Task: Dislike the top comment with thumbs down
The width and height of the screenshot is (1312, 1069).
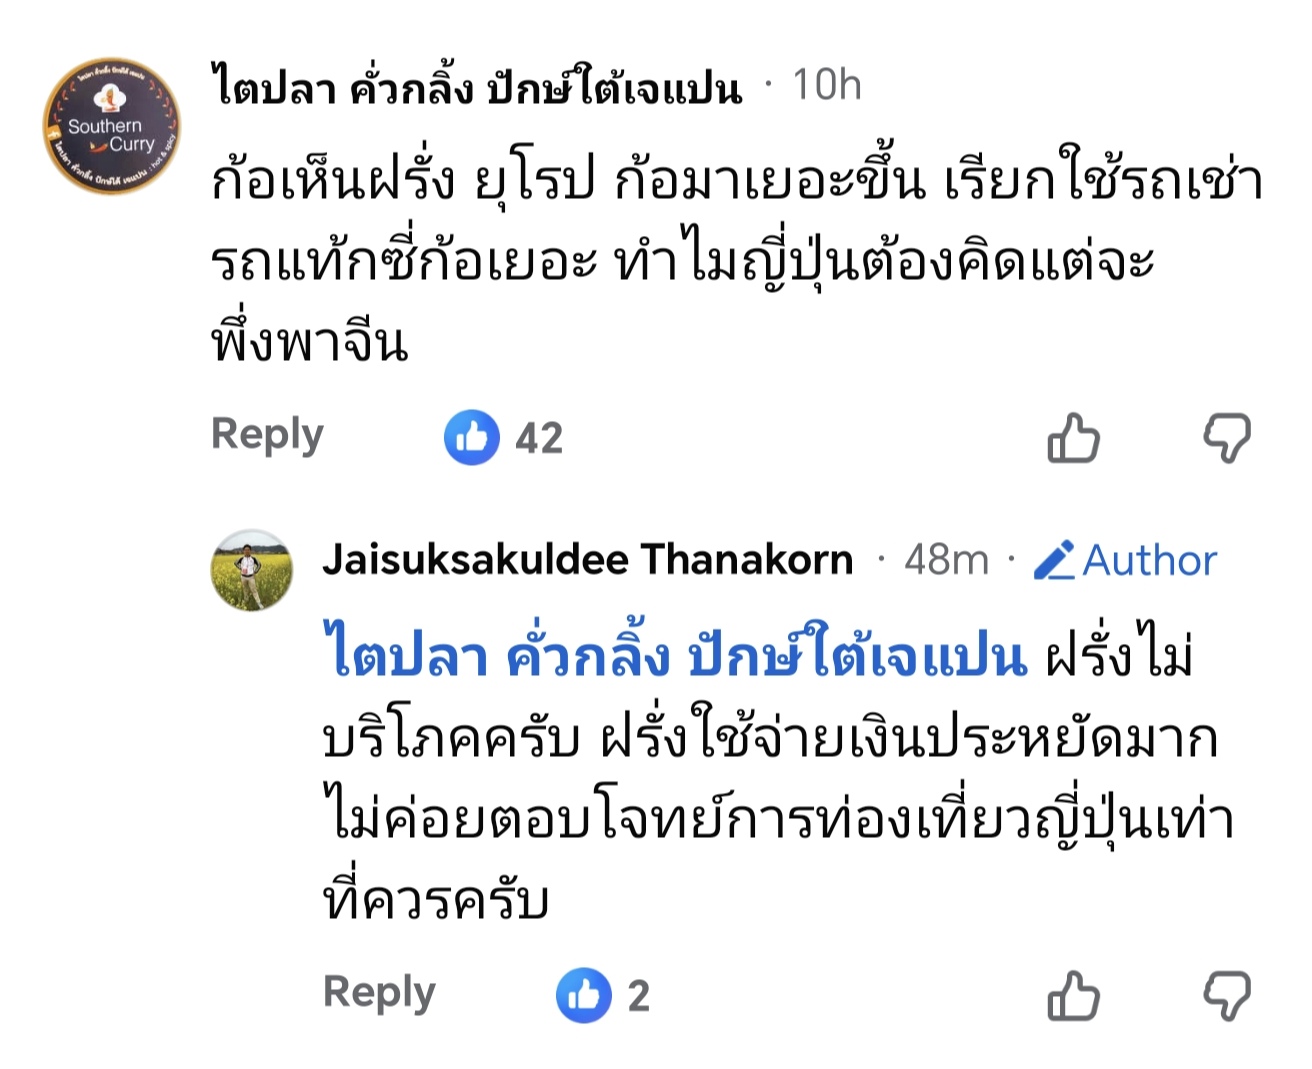Action: click(x=1226, y=438)
